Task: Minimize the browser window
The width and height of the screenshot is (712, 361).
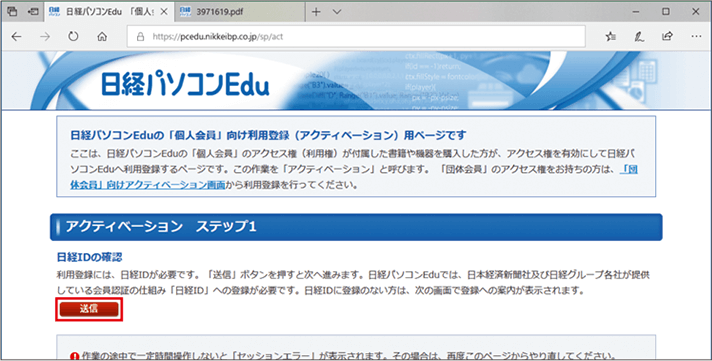Action: [x=636, y=12]
